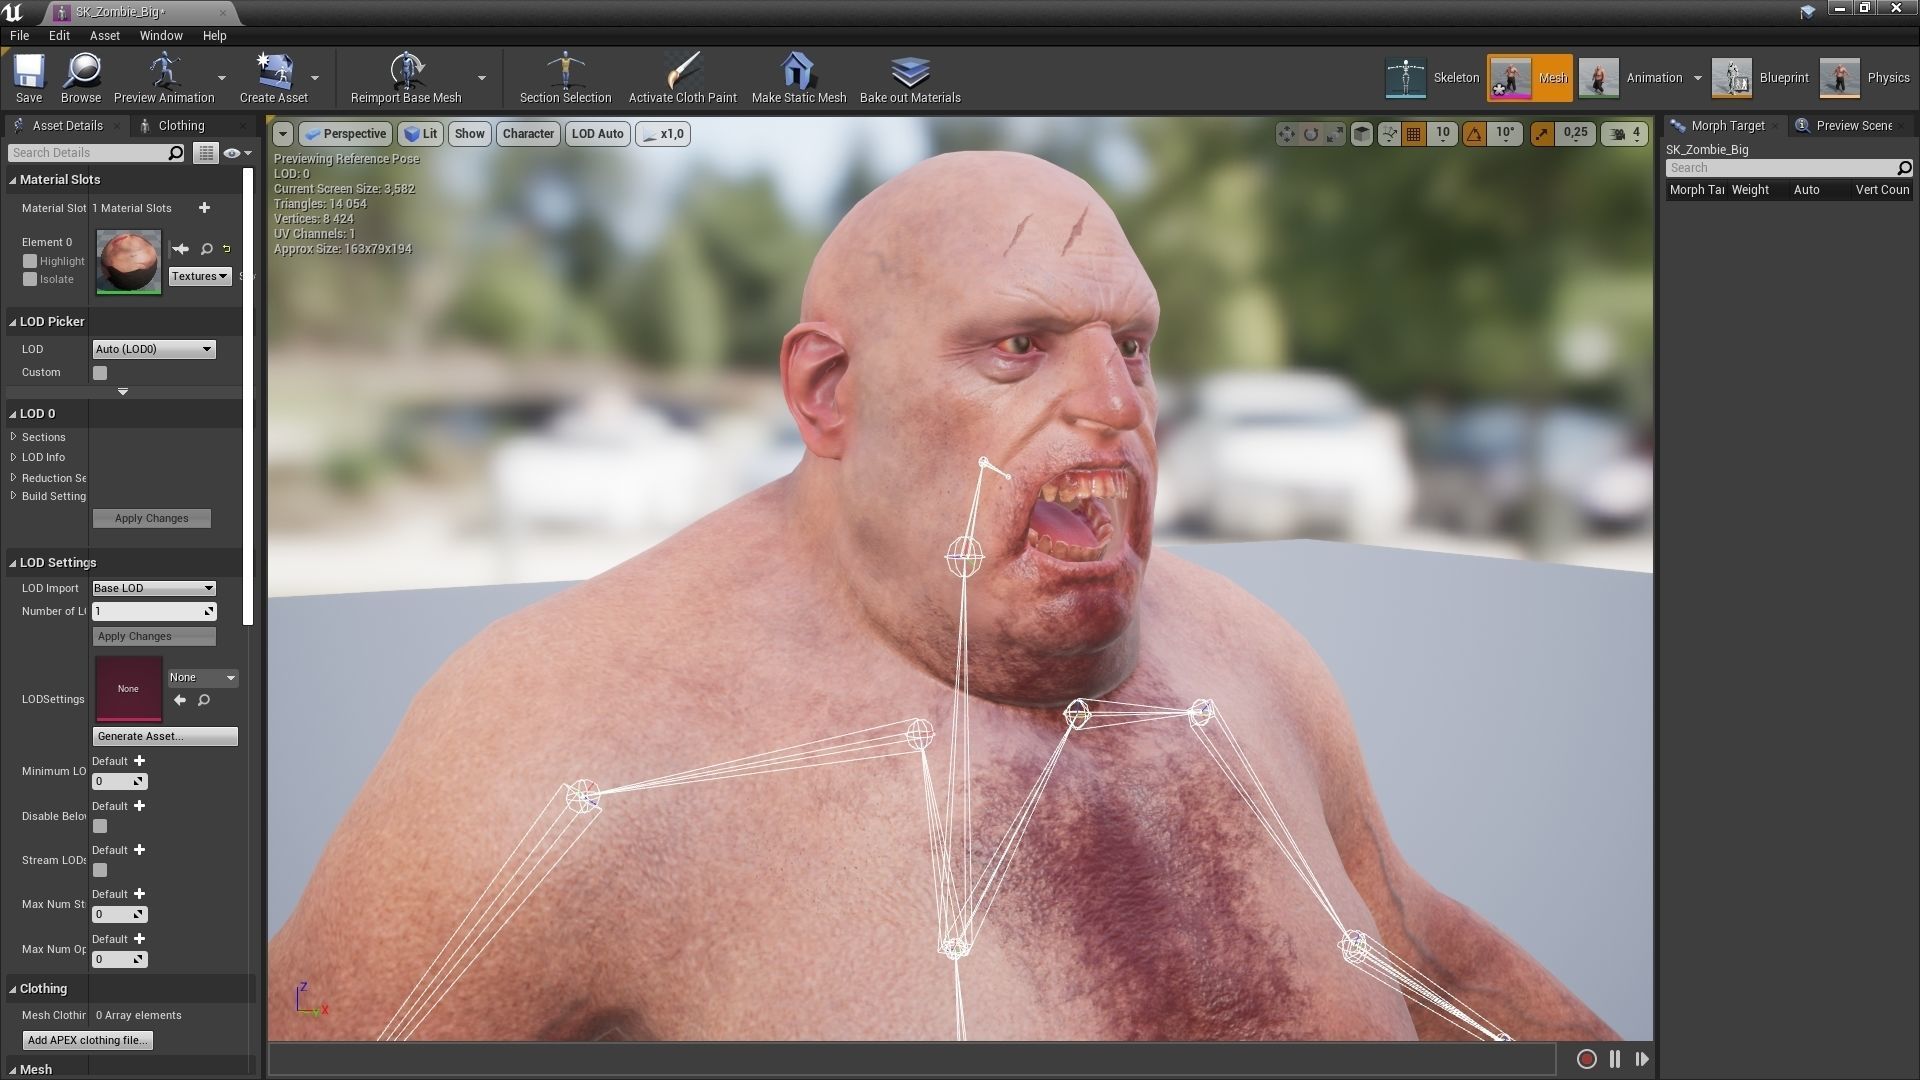Open details view options eye dropdown
Image resolution: width=1920 pixels, height=1080 pixels.
(x=237, y=153)
